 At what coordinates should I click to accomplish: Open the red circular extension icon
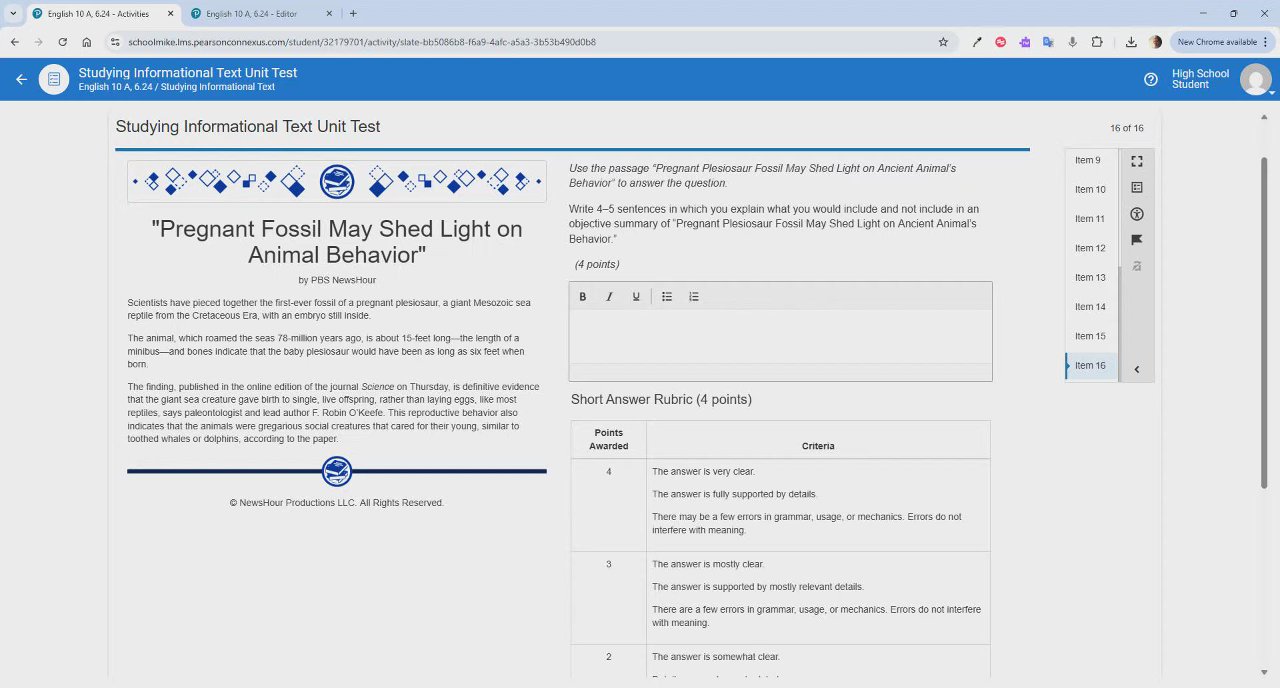[x=1001, y=42]
